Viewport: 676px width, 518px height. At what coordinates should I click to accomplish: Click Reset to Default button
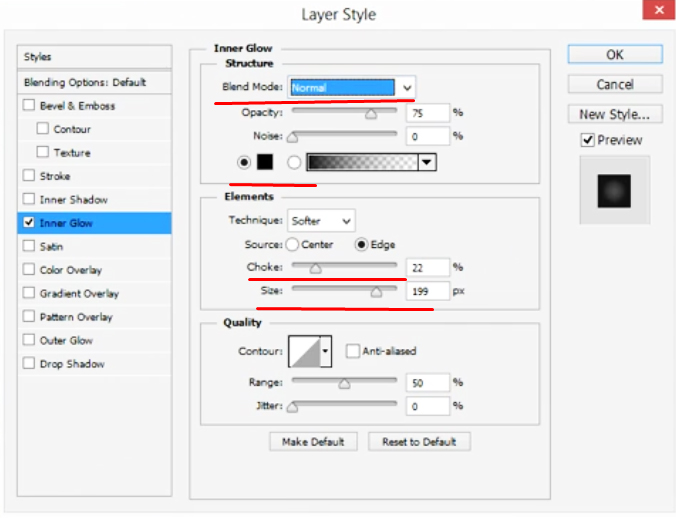[419, 442]
